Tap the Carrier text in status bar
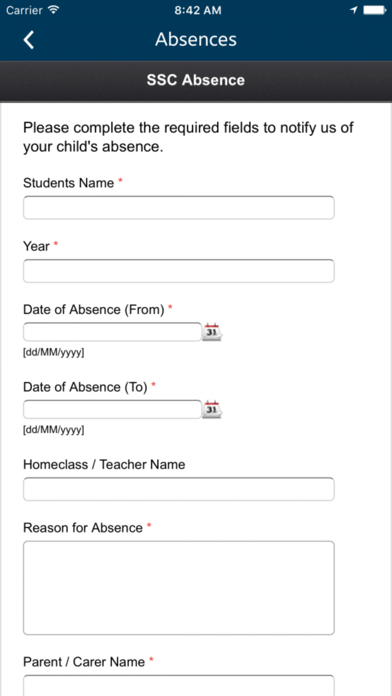The image size is (392, 696). pos(24,10)
